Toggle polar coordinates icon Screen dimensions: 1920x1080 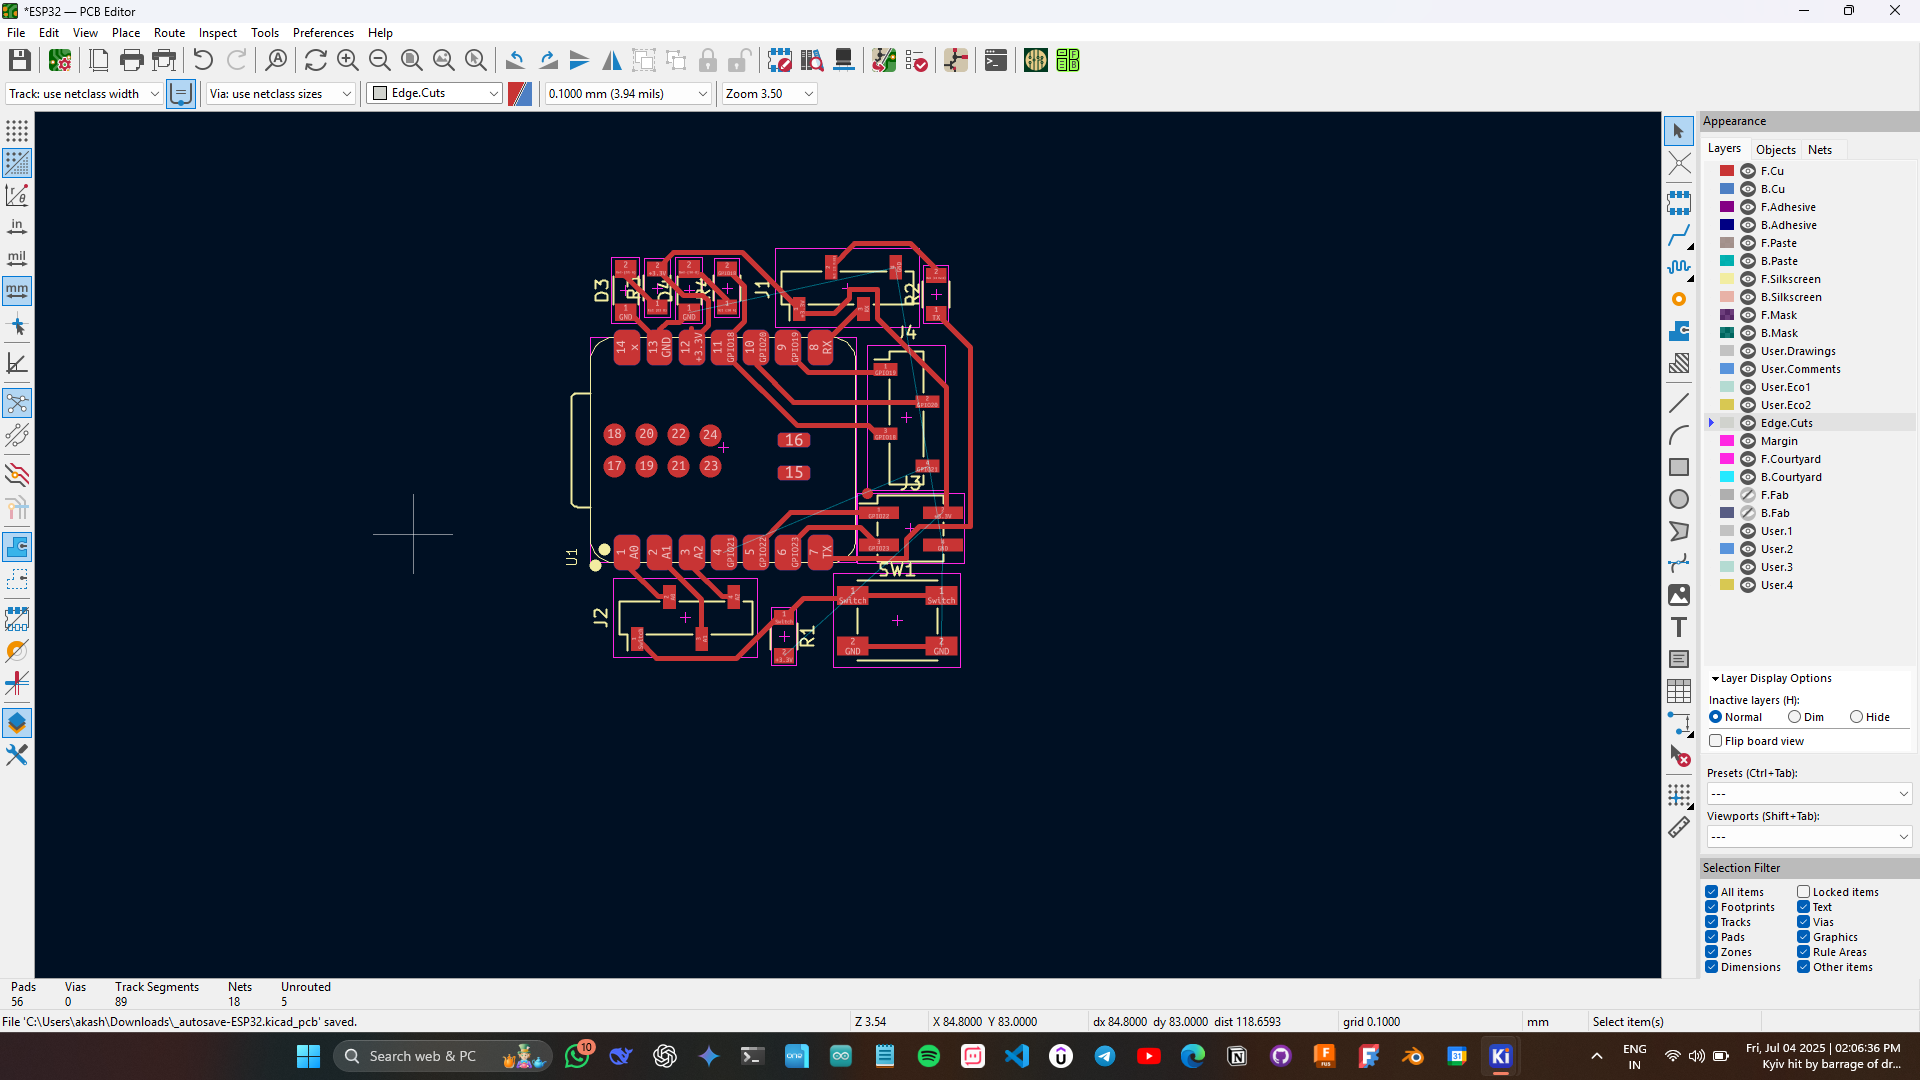tap(17, 195)
